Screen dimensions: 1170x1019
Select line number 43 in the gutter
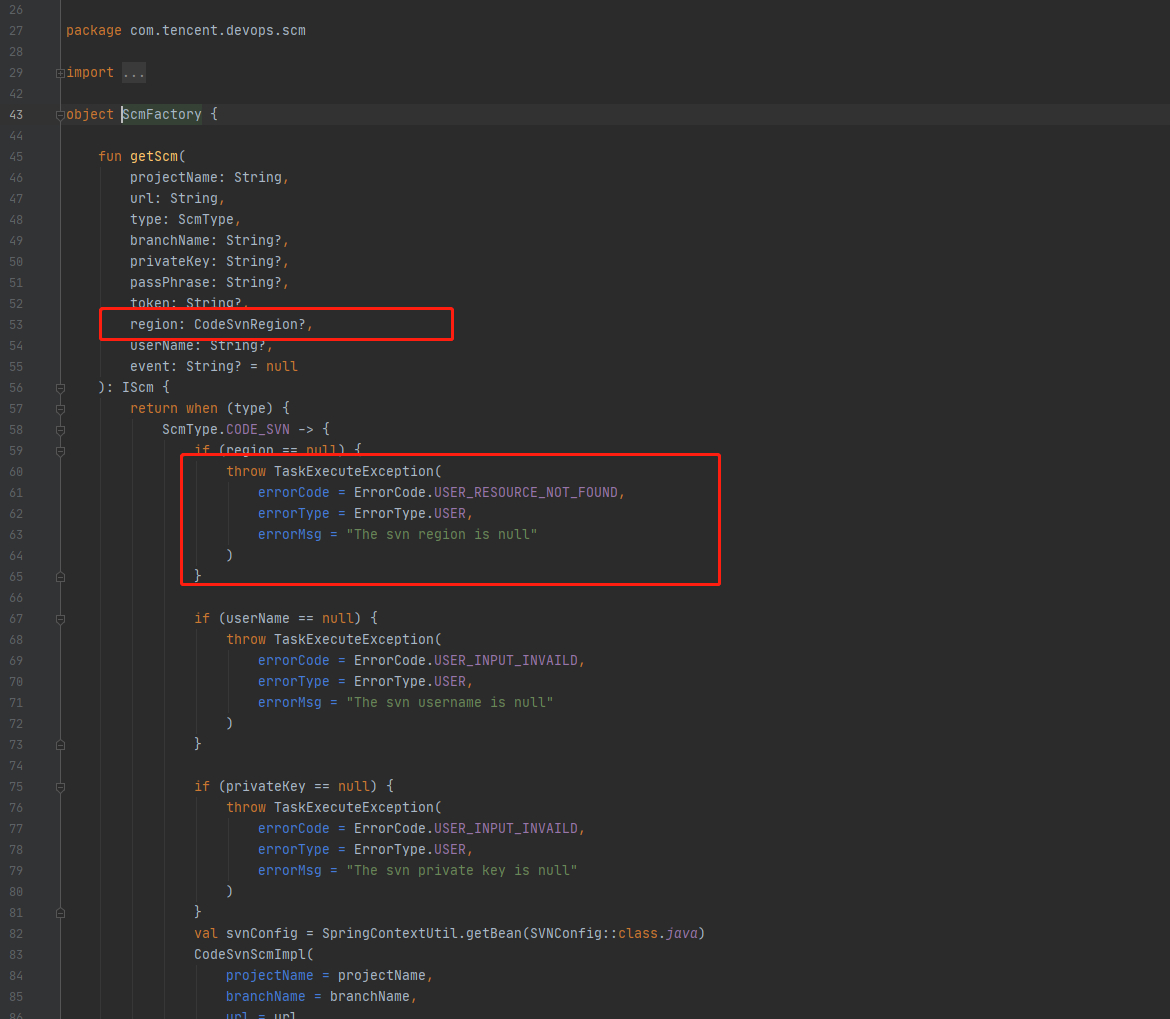pyautogui.click(x=15, y=114)
